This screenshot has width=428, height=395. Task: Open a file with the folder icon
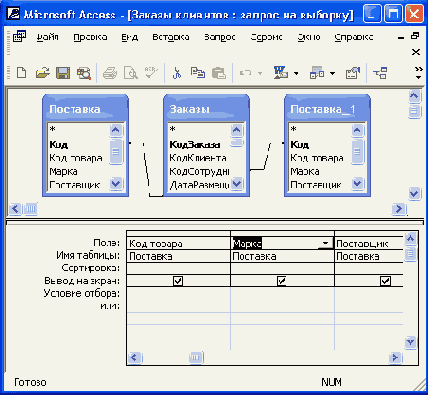(42, 73)
